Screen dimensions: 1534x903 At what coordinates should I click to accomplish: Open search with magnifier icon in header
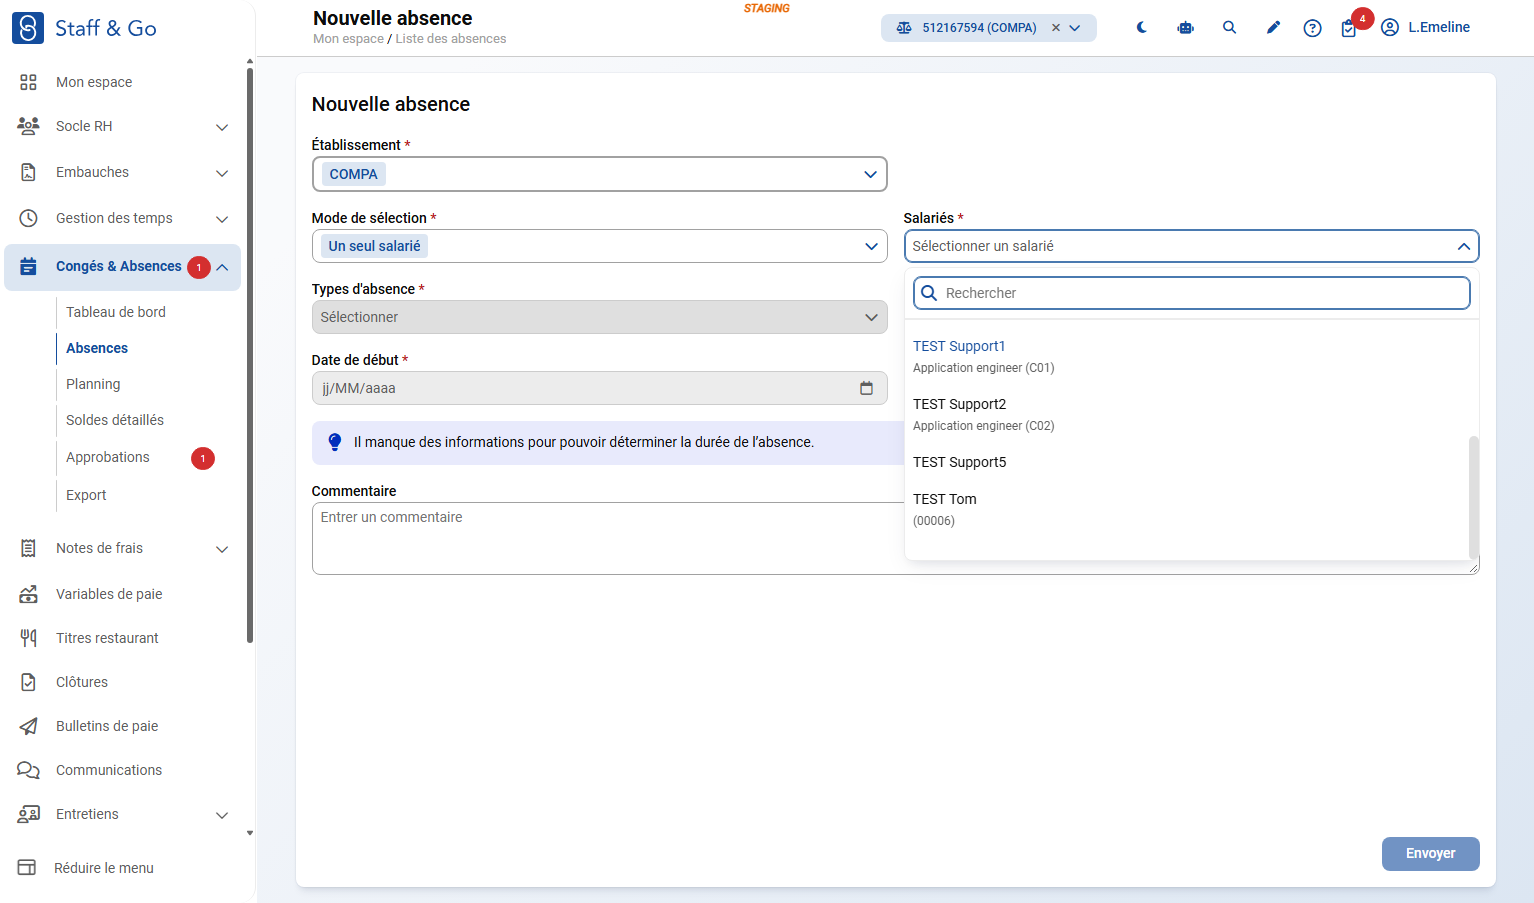pos(1229,28)
